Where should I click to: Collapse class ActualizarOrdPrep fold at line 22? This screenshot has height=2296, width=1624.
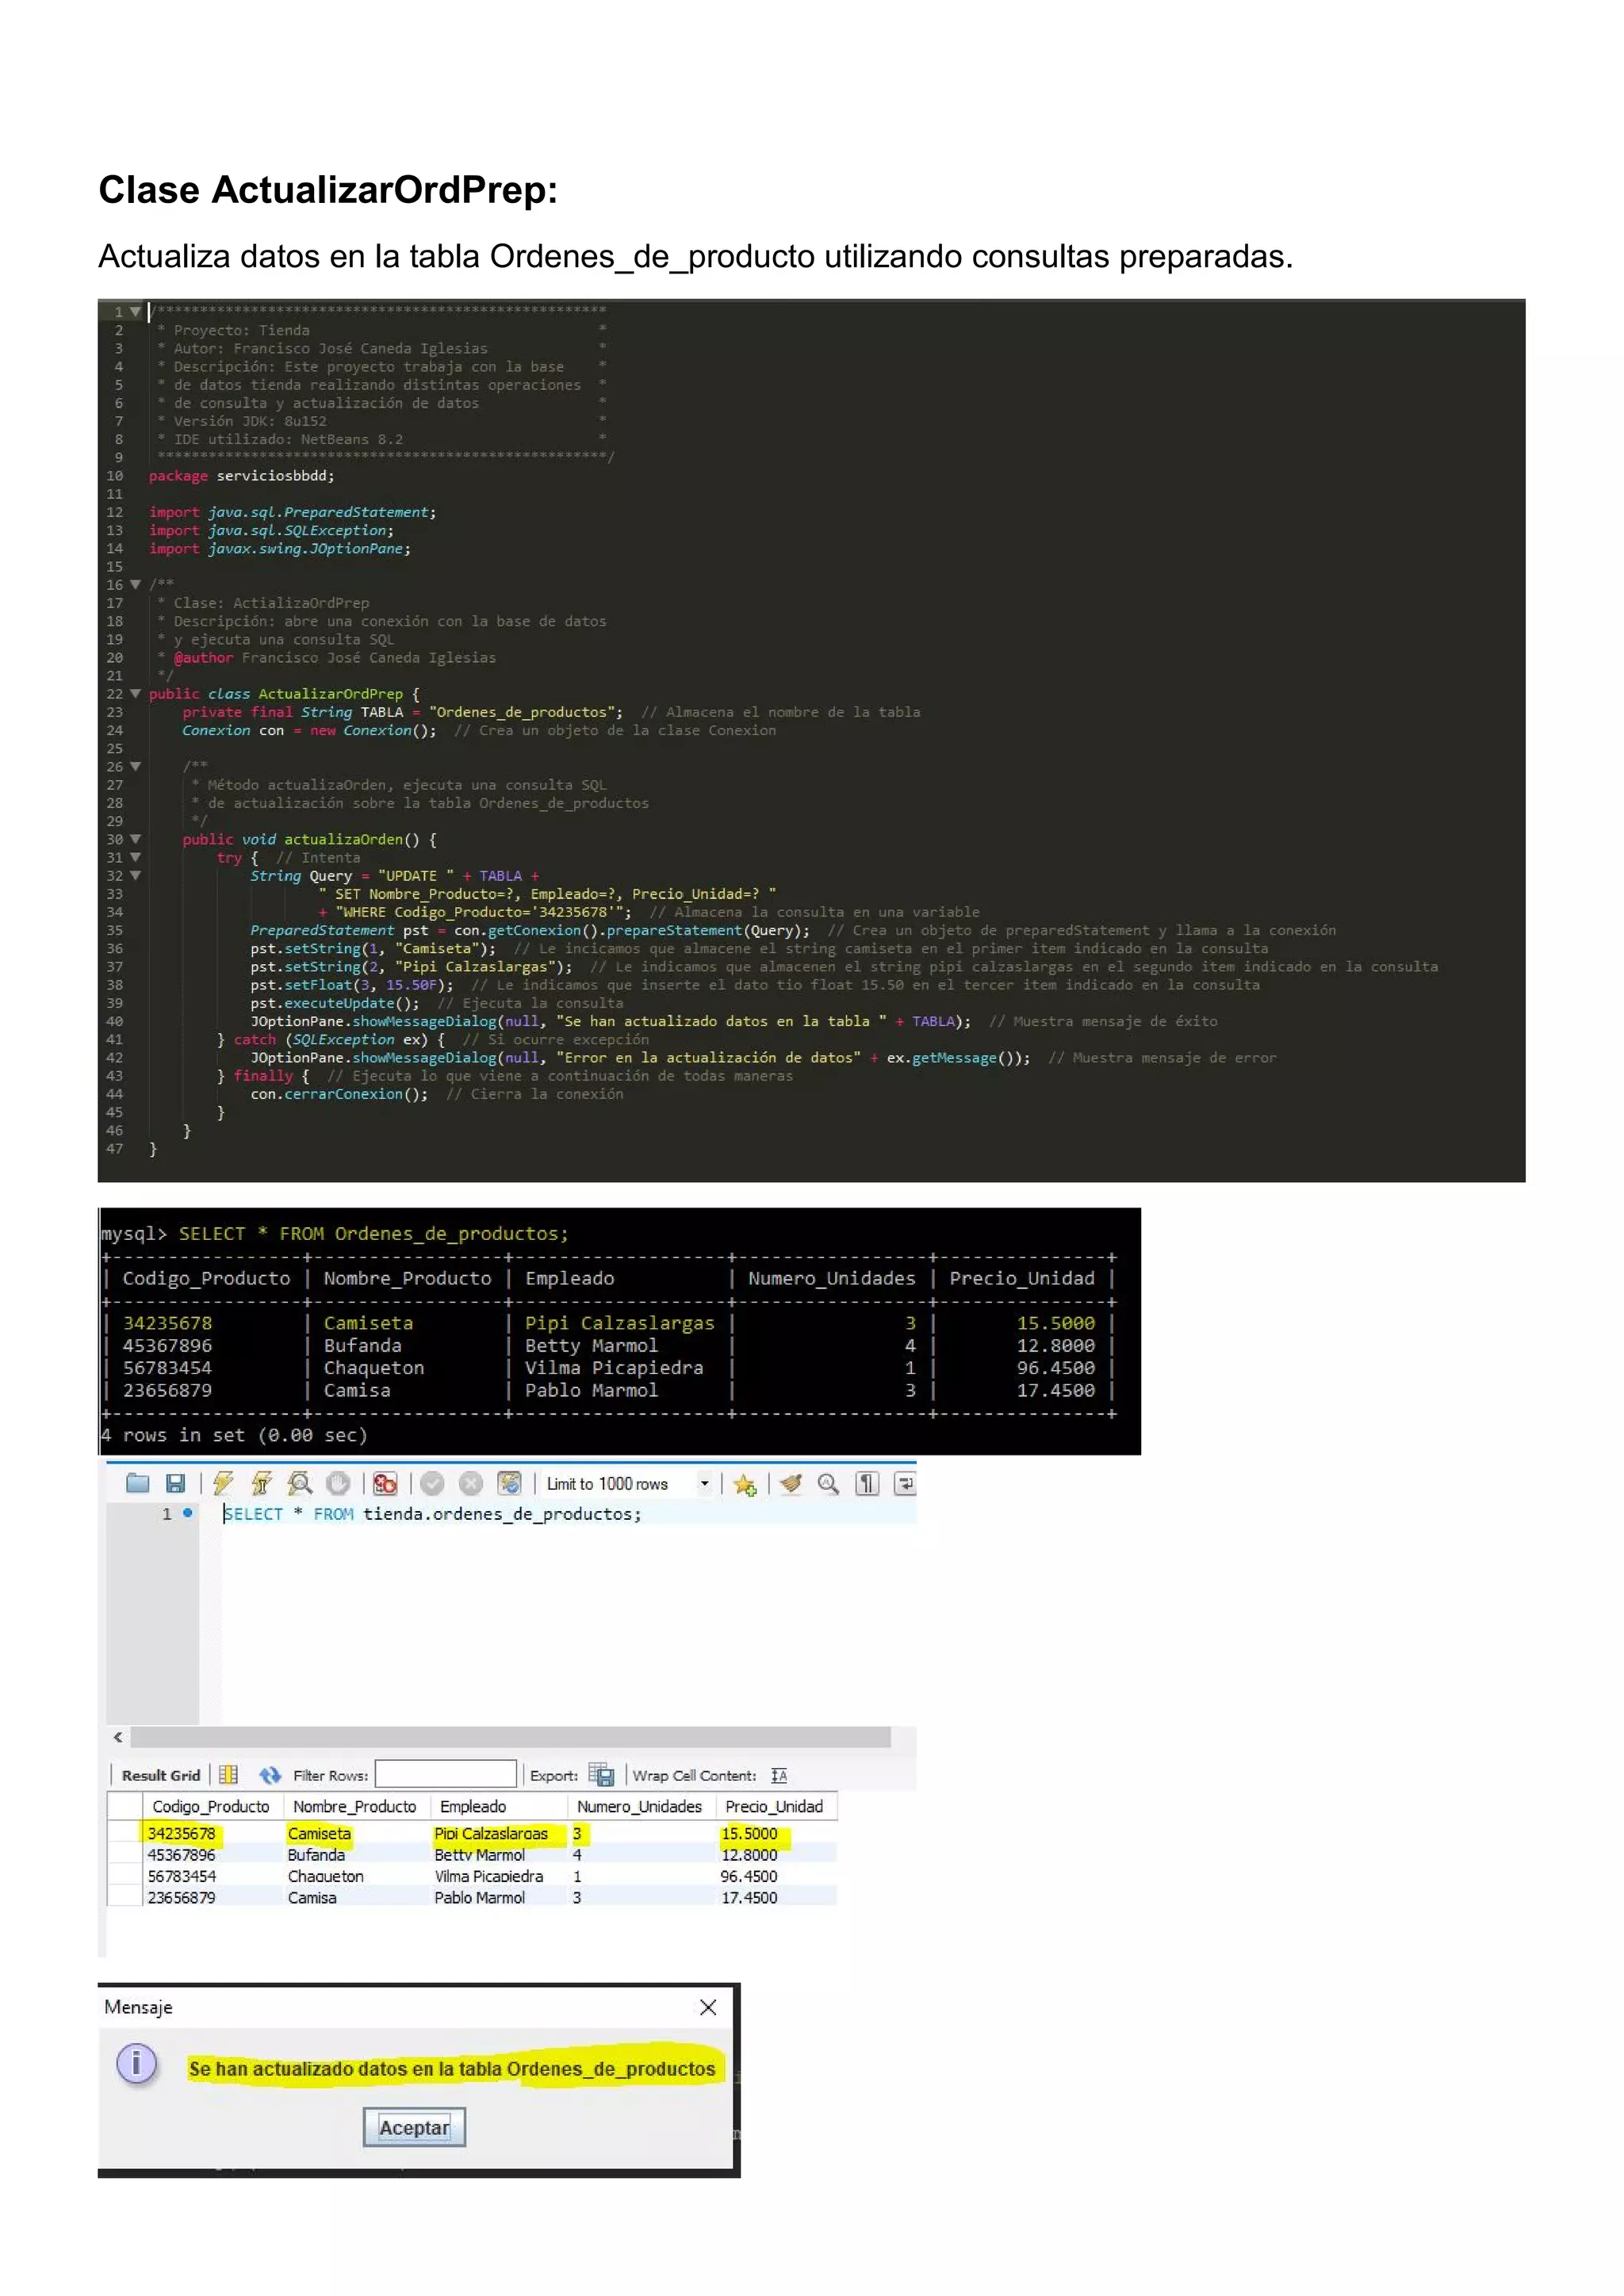[x=135, y=694]
